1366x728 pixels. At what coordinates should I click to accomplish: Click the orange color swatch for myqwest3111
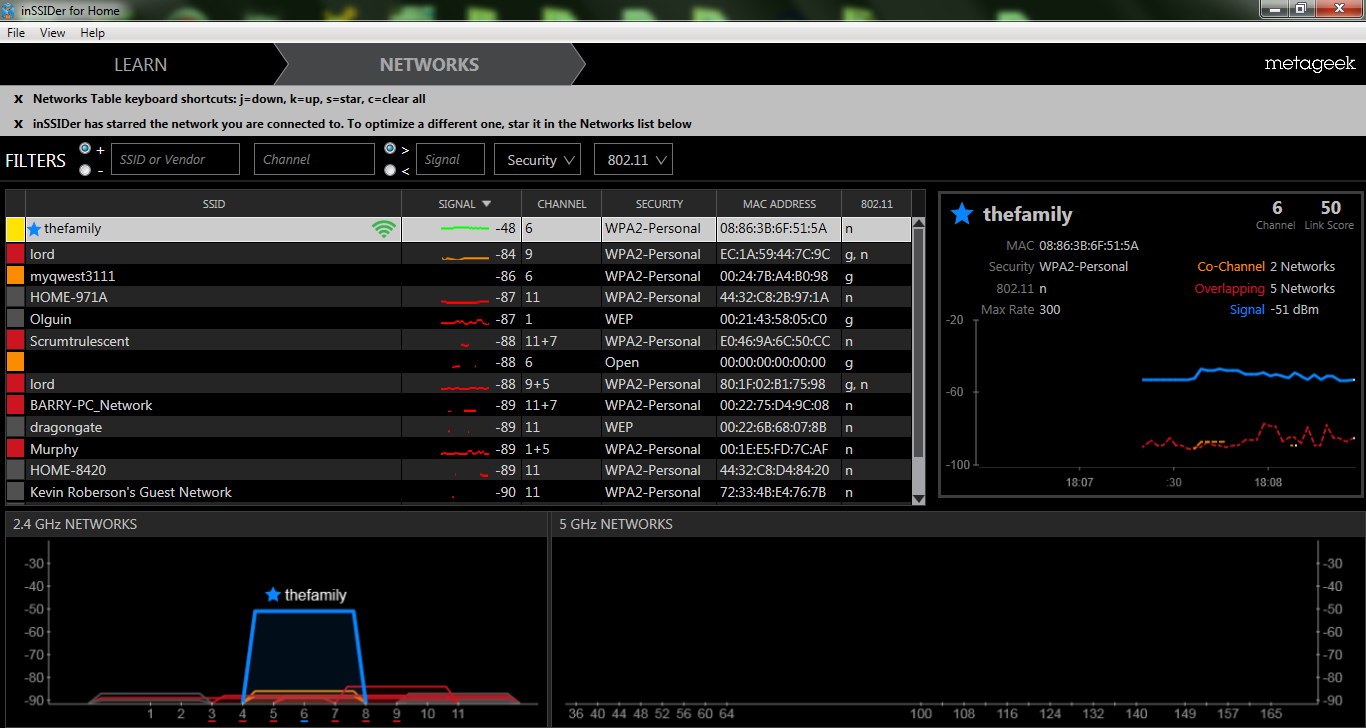[x=15, y=276]
